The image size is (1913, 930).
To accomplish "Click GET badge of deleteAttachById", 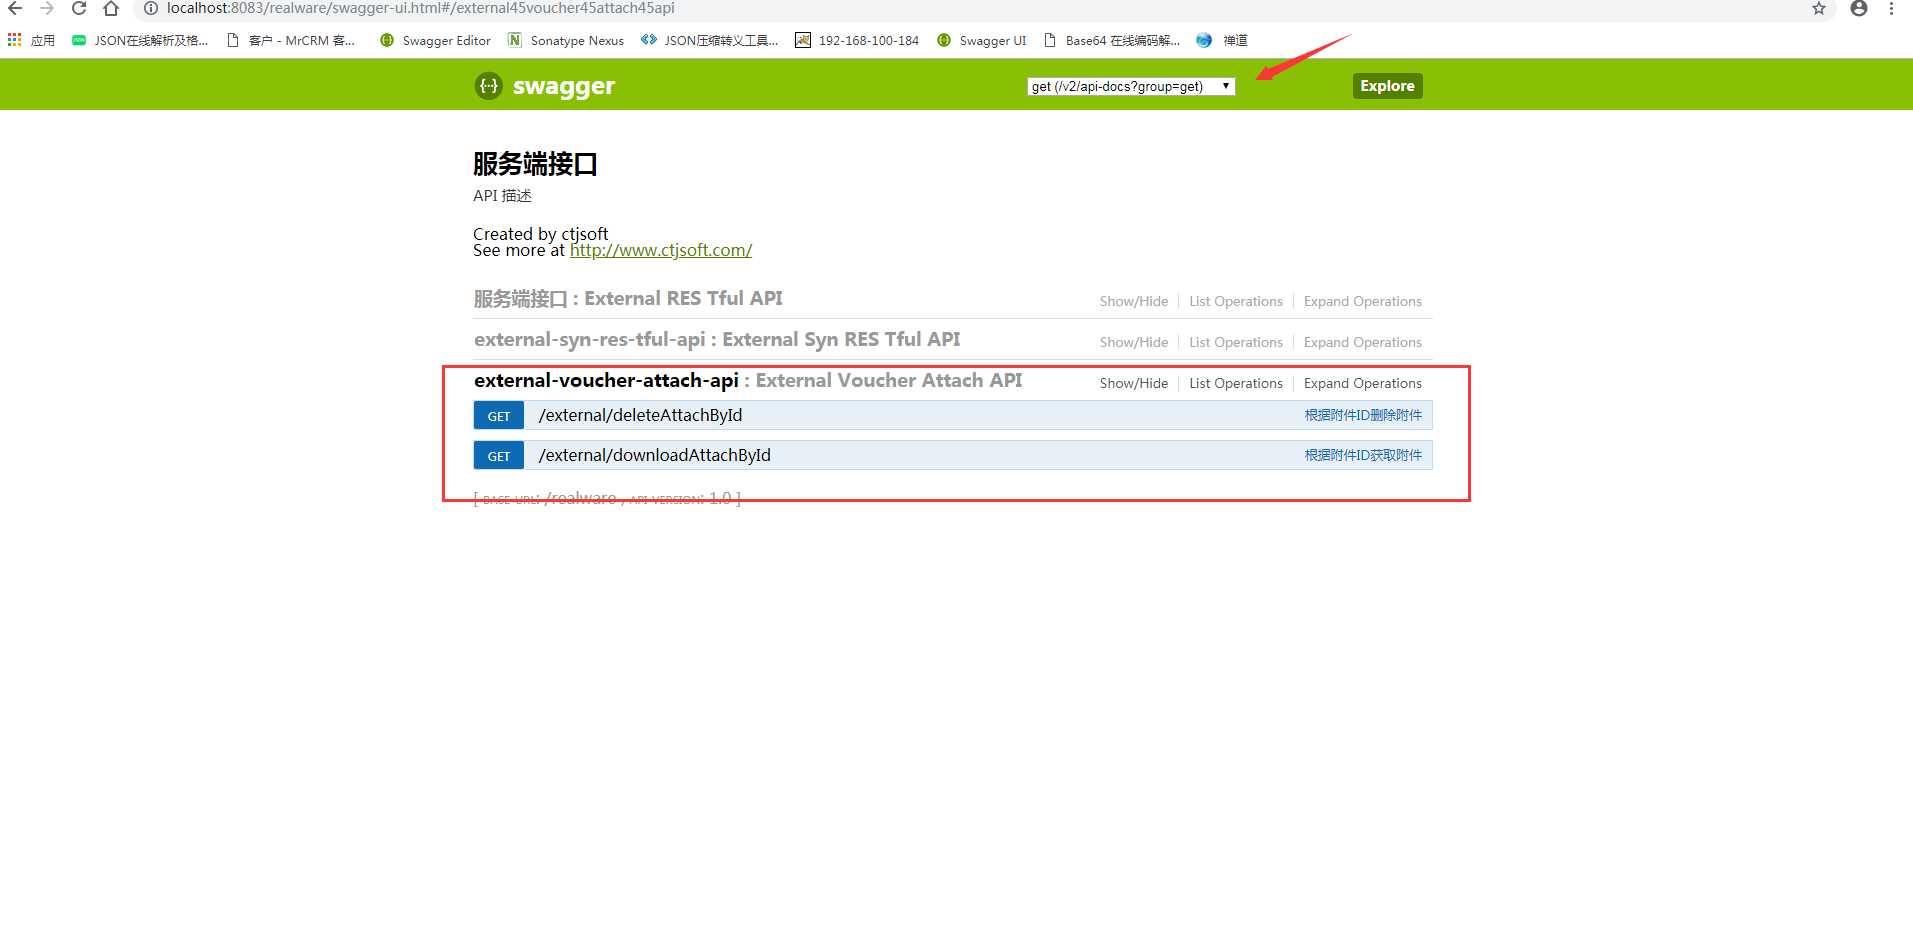I will [499, 415].
